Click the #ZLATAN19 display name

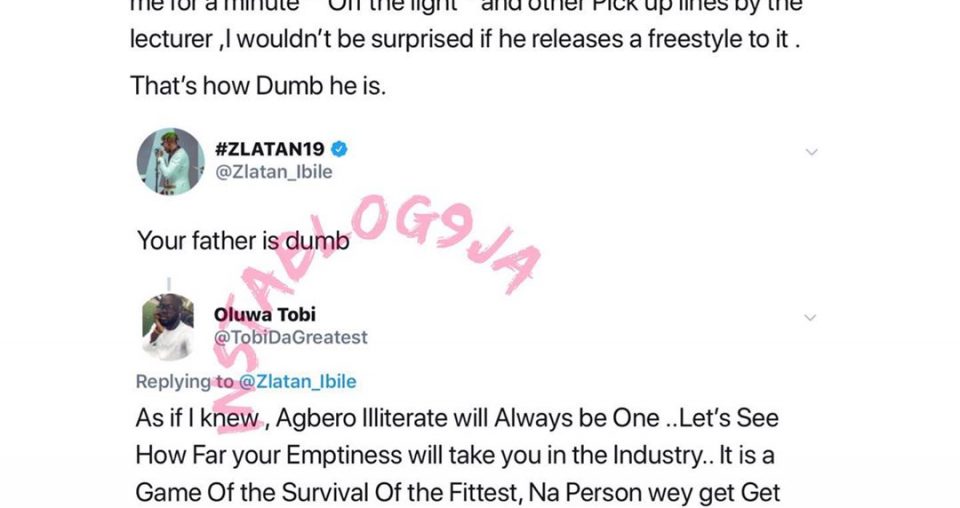[269, 149]
